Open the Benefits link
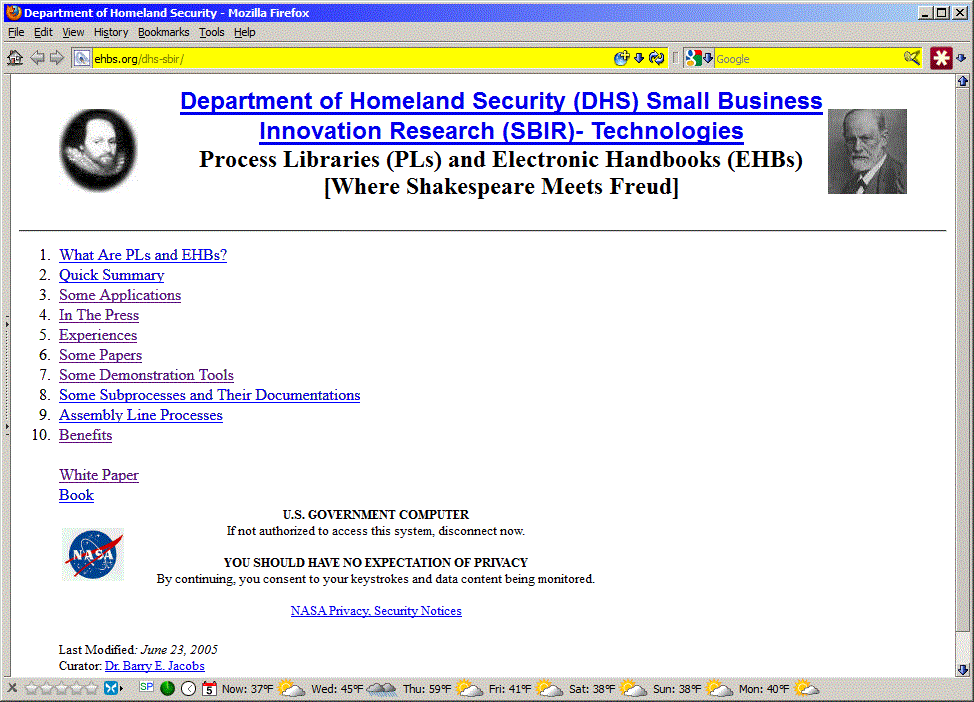The height and width of the screenshot is (702, 974). [x=85, y=435]
